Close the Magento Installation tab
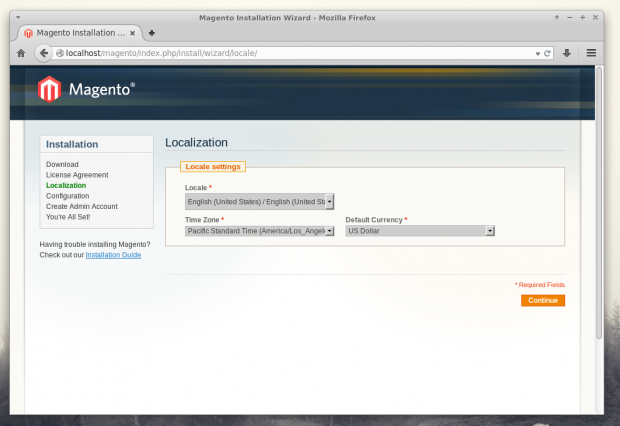620x426 pixels. point(132,33)
